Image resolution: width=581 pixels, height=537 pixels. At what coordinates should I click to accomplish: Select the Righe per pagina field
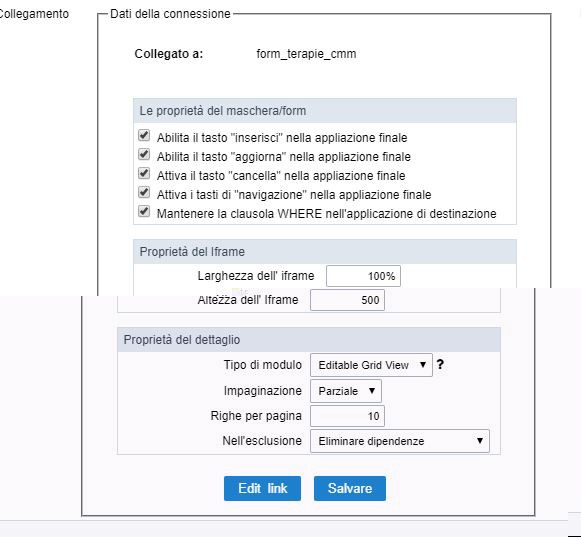coord(347,416)
